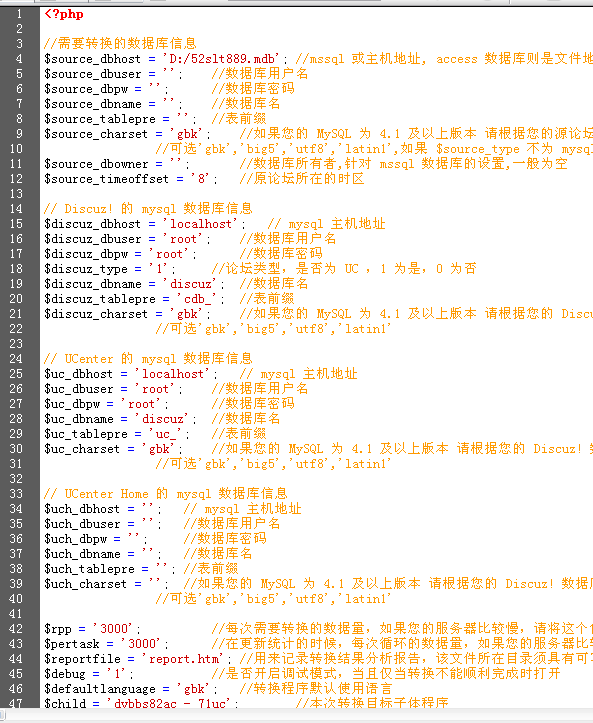Click line number 2 in the gutter

point(19,29)
